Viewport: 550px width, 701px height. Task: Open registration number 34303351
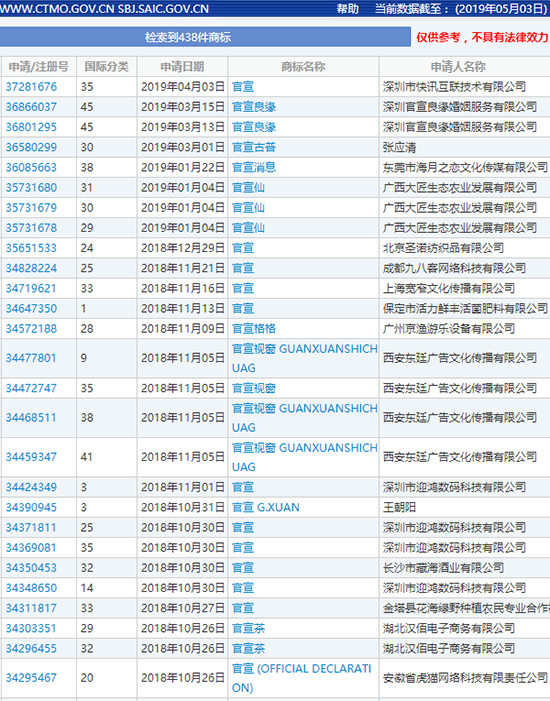click(31, 628)
